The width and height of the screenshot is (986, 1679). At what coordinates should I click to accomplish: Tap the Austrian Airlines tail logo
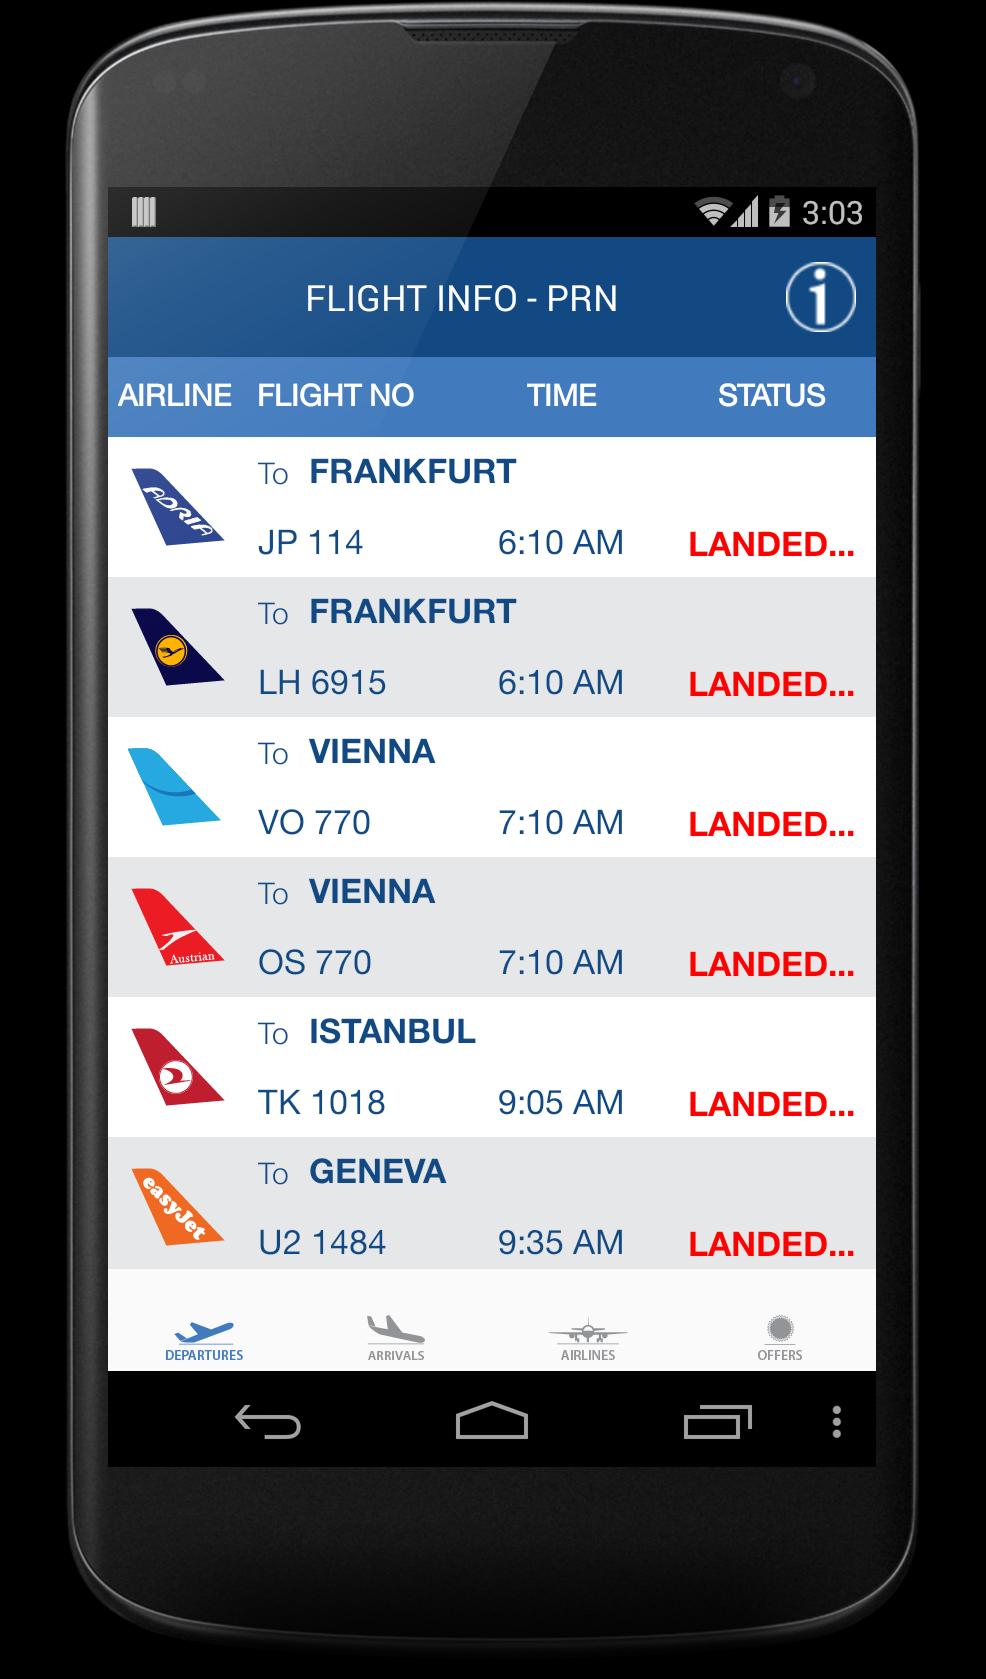[177, 927]
